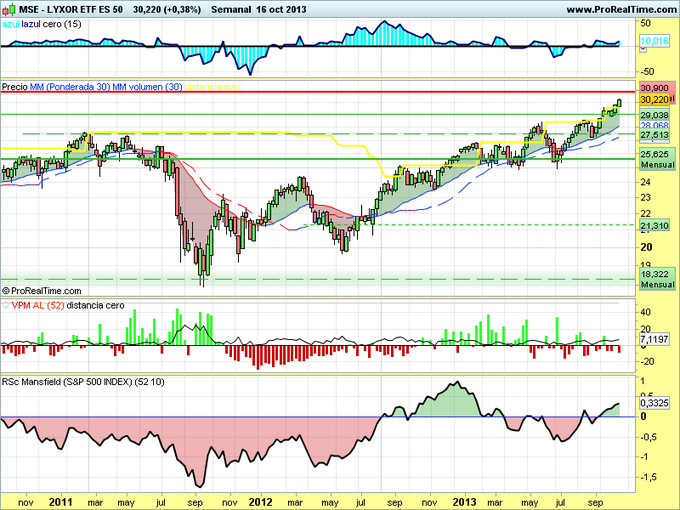Click the 0,3325 RSc Mansfield value tag
The image size is (680, 510).
[x=653, y=402]
